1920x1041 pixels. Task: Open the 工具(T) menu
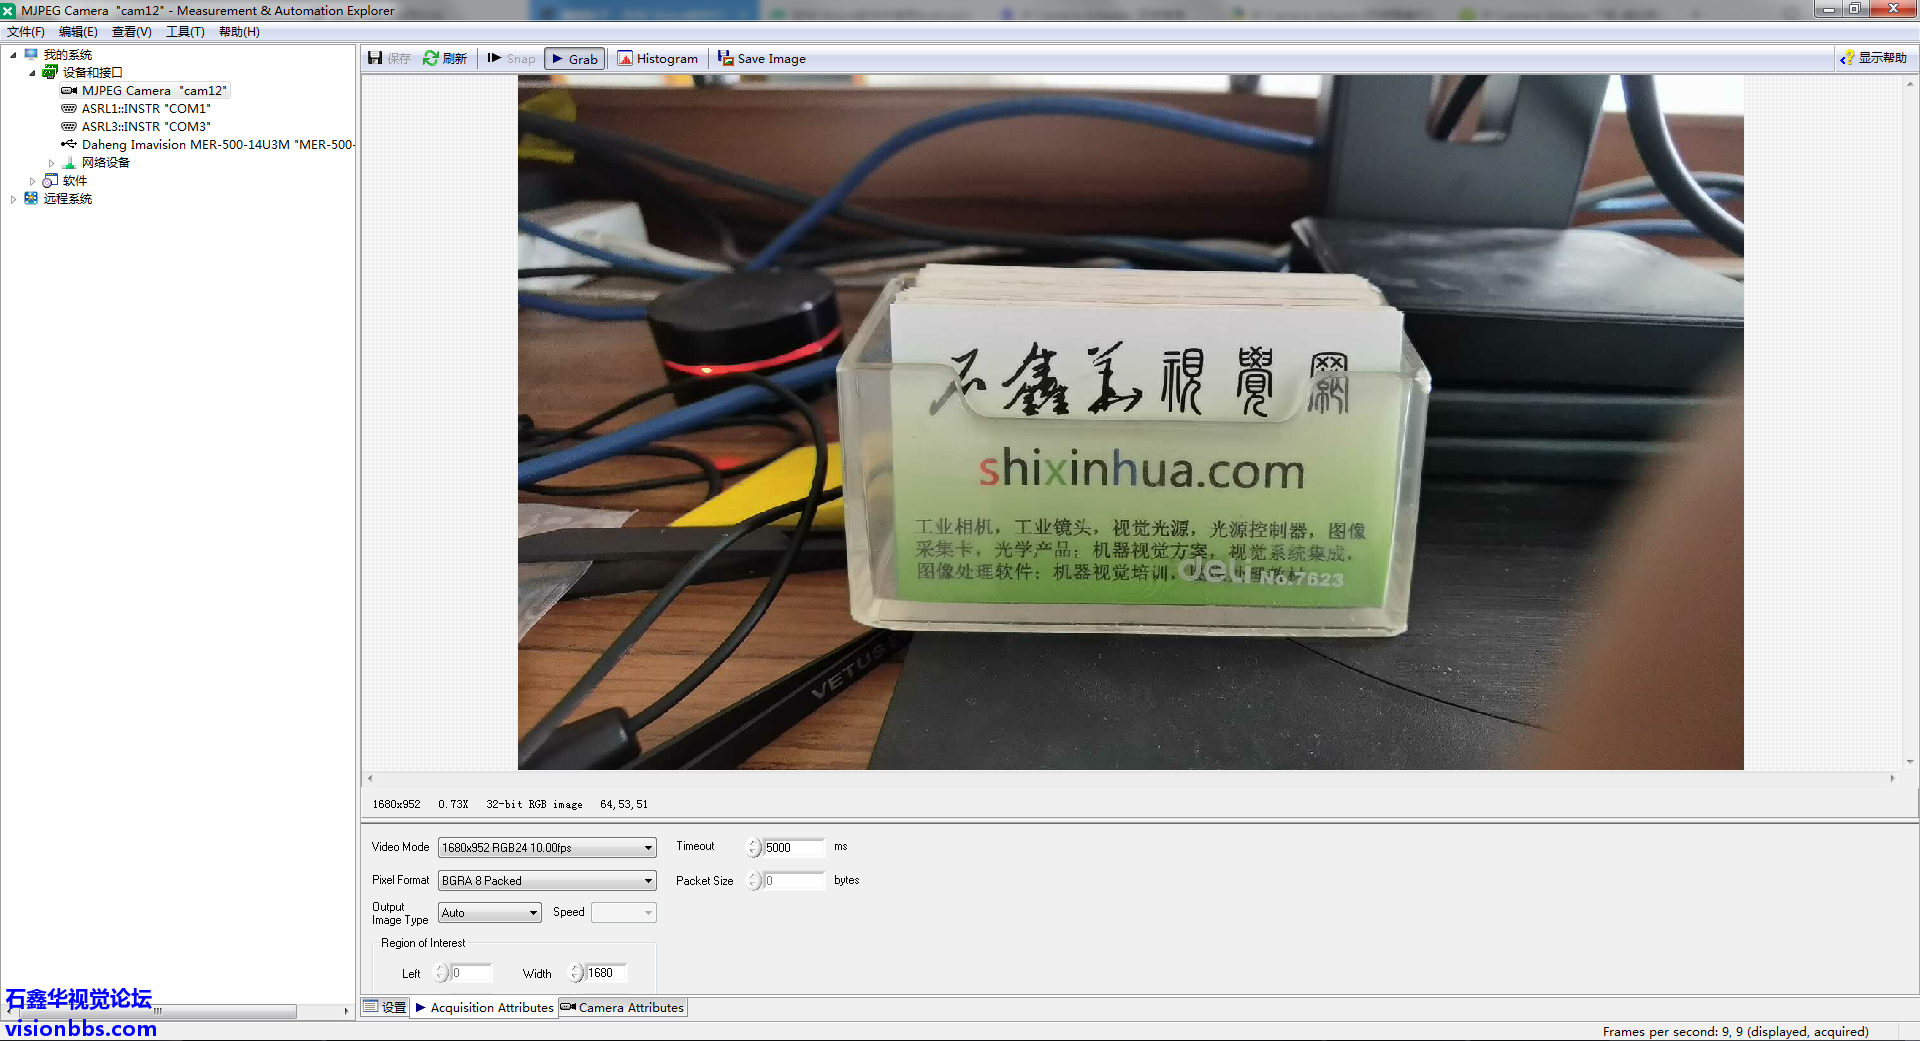185,32
